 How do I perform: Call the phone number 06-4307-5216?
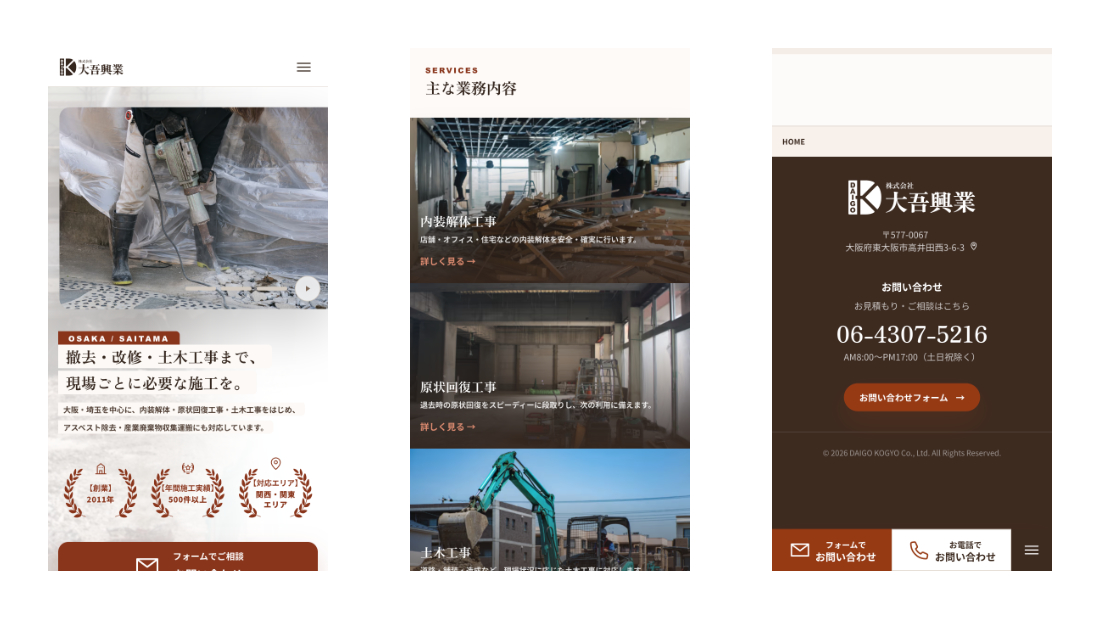[x=911, y=334]
